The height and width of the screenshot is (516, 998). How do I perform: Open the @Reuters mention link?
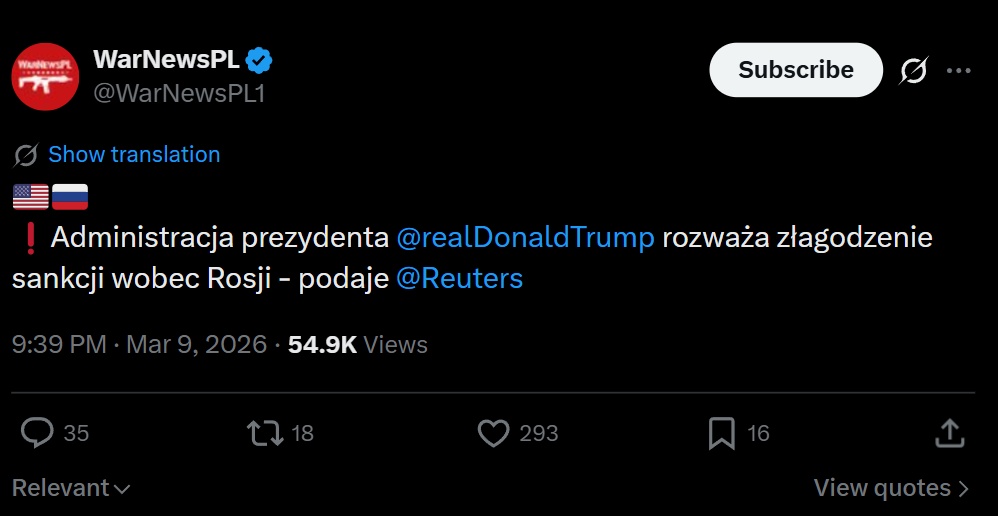point(459,278)
